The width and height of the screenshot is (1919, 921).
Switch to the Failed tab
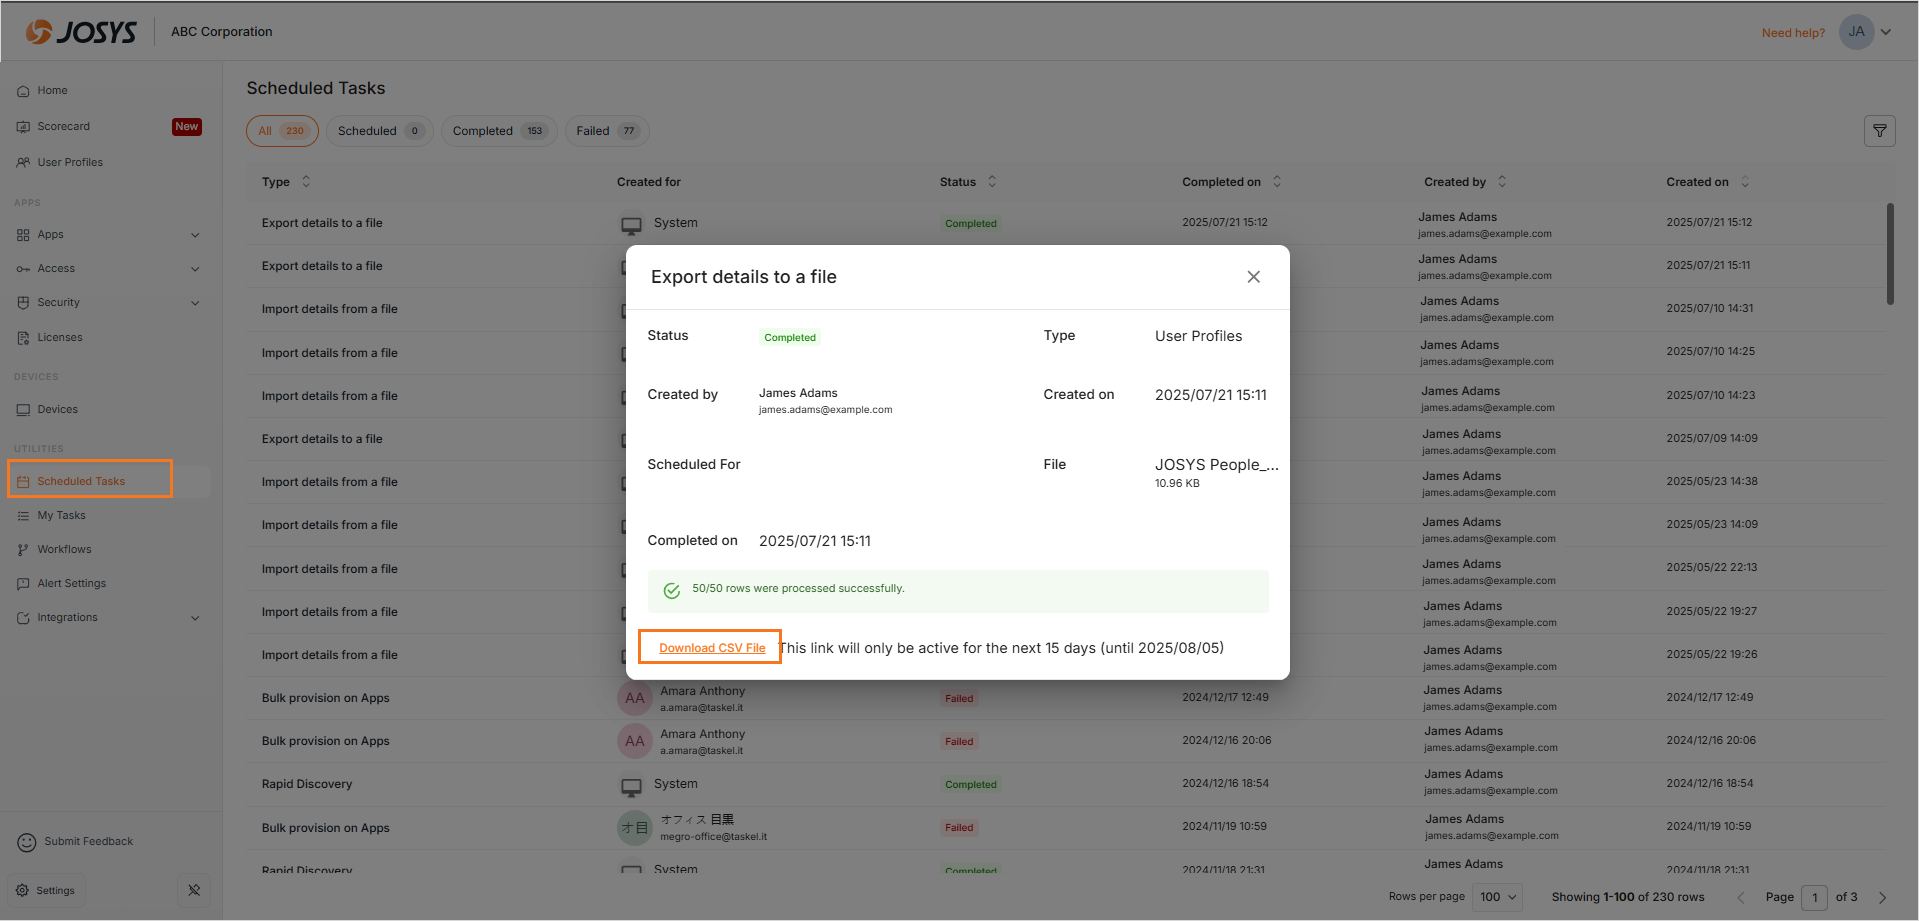pyautogui.click(x=606, y=131)
